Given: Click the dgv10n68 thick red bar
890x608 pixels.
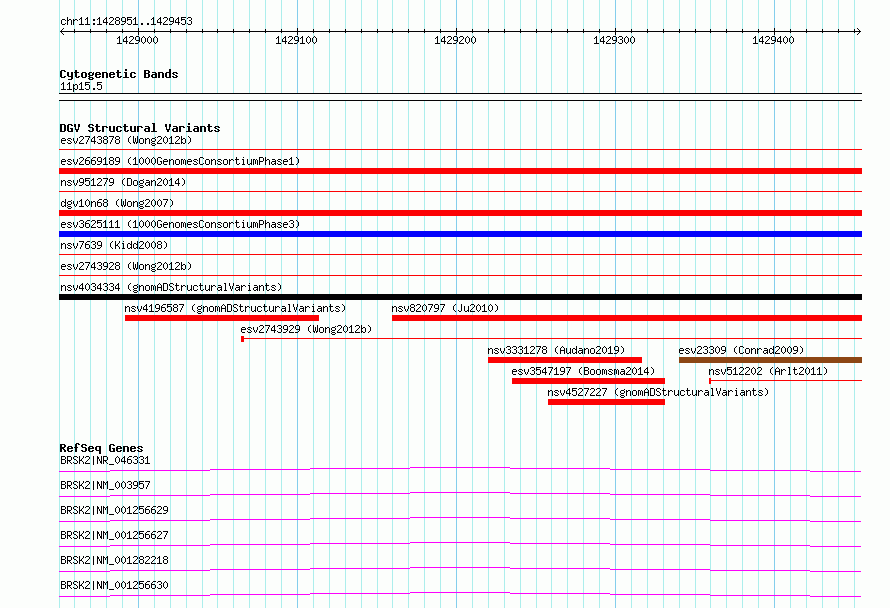Looking at the screenshot, I should click(460, 213).
